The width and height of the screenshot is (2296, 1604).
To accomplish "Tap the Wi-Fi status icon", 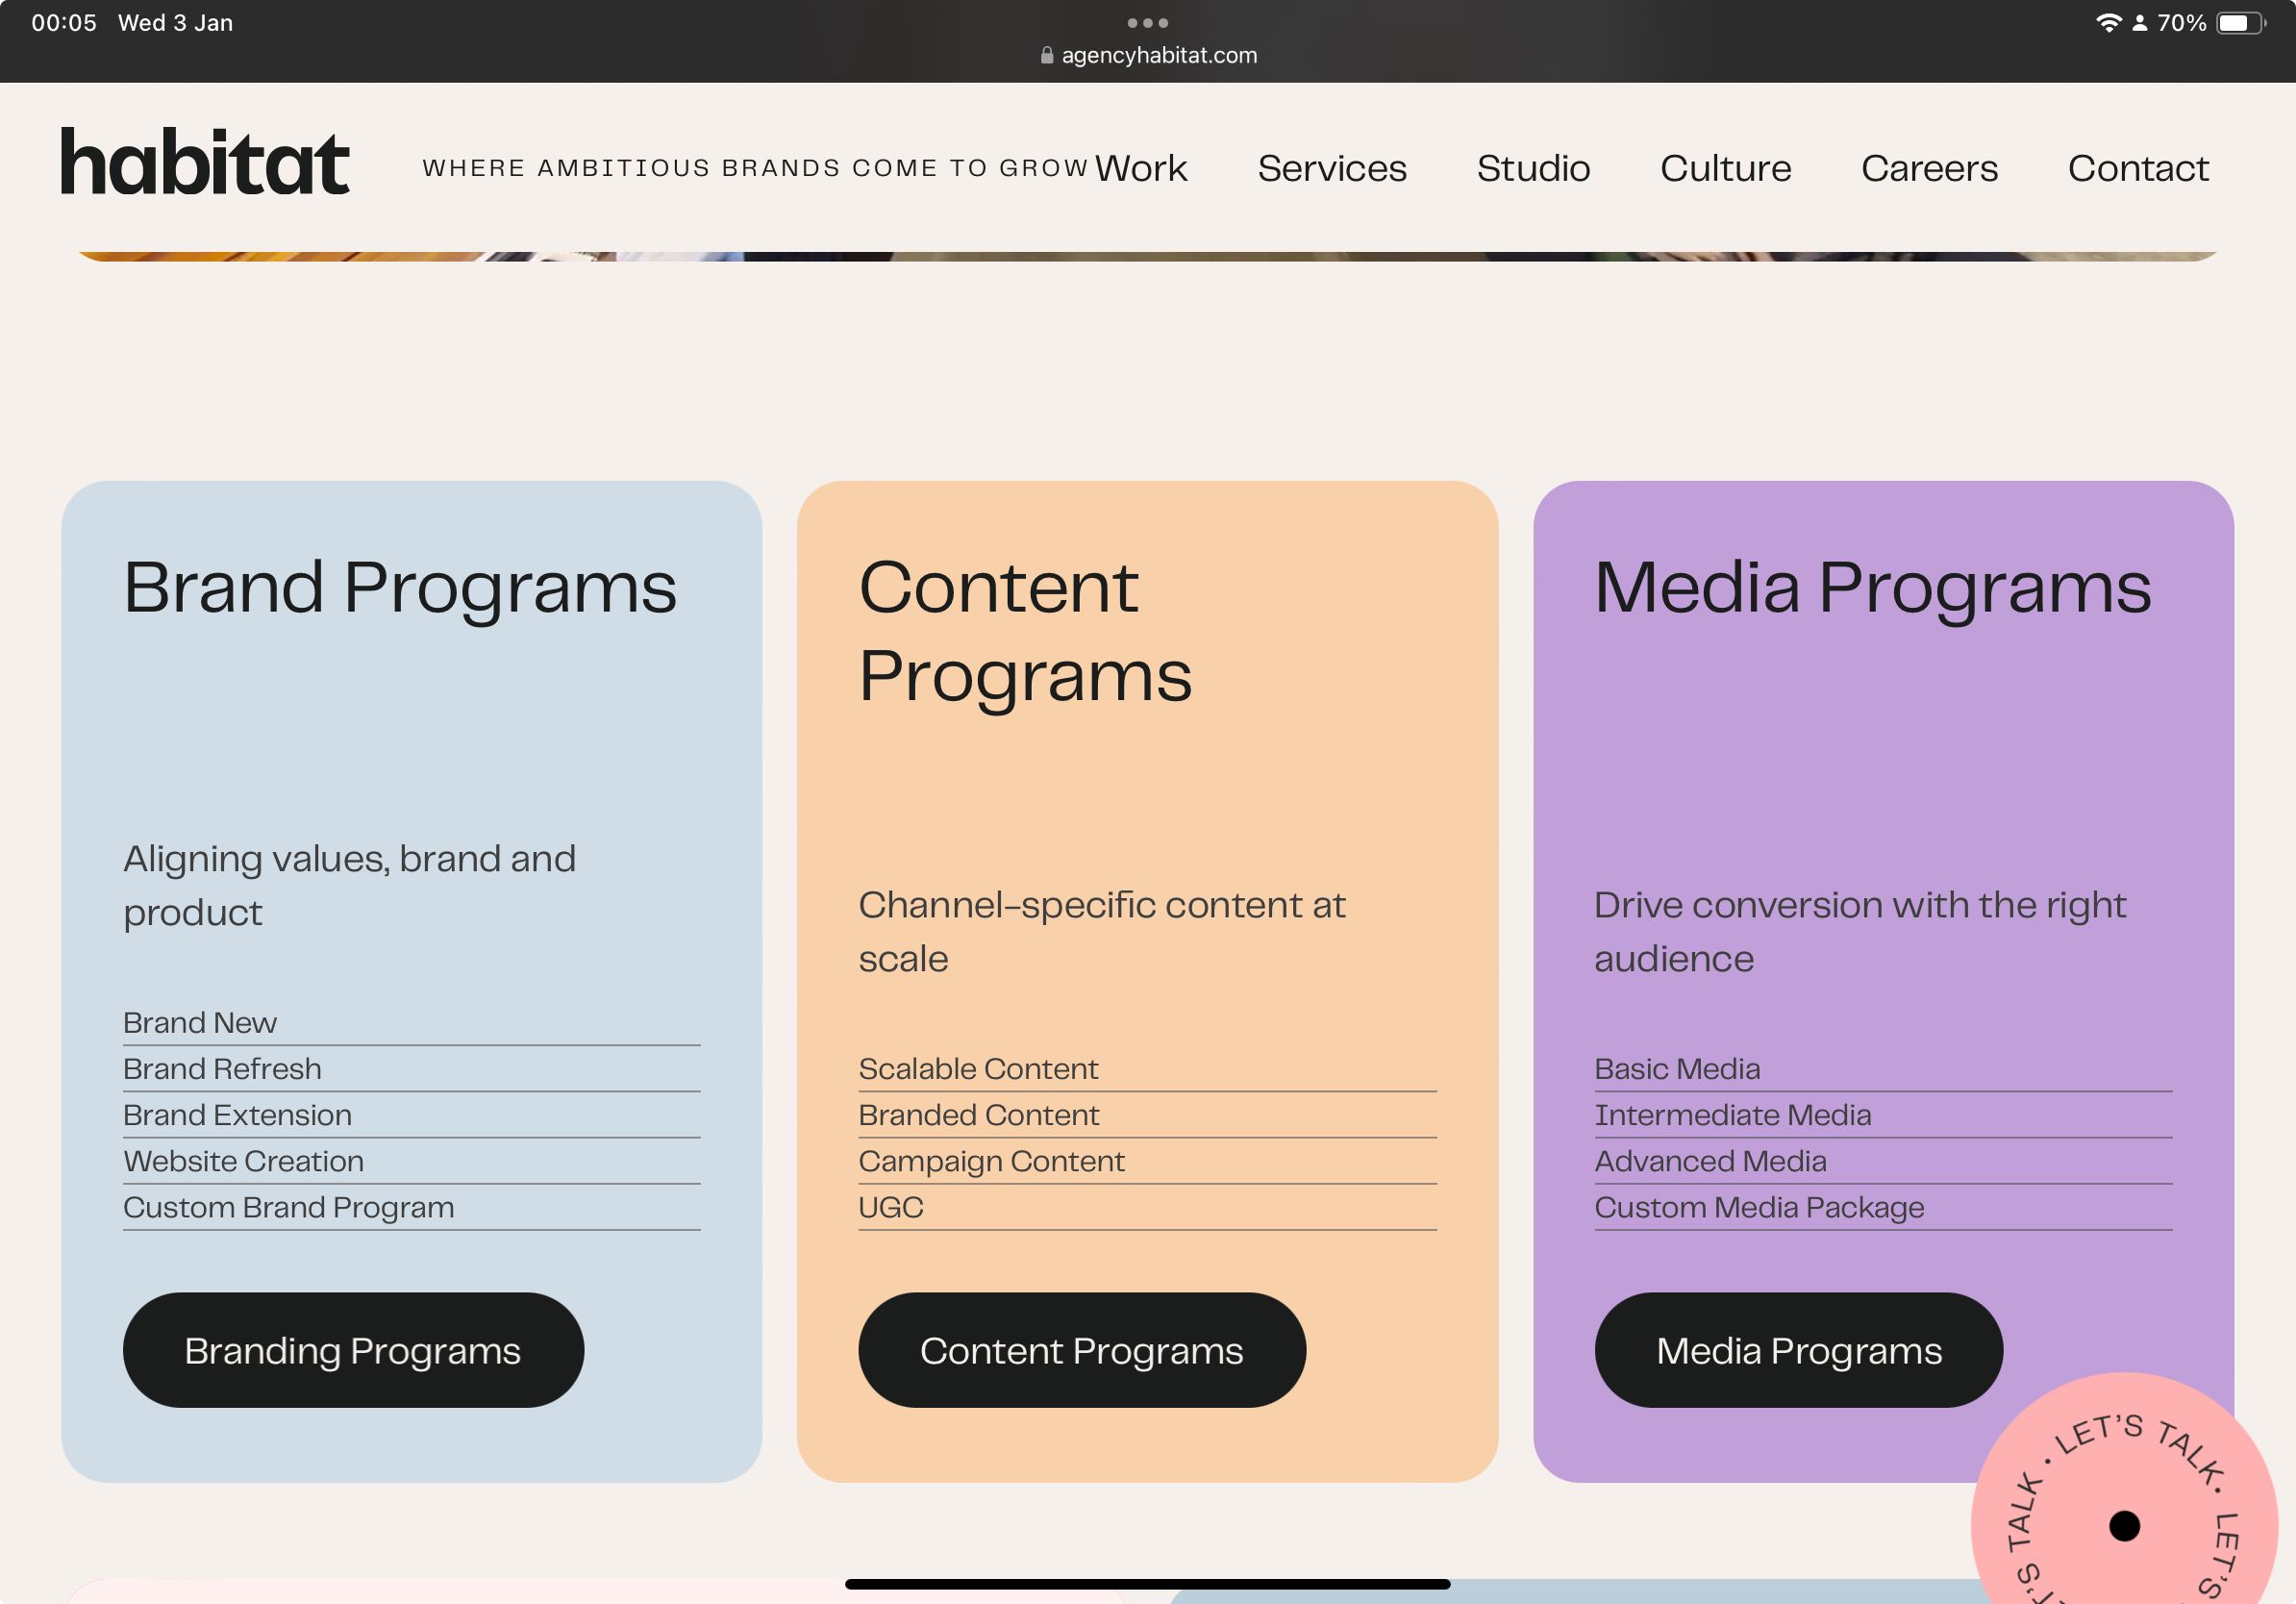I will [x=2108, y=23].
